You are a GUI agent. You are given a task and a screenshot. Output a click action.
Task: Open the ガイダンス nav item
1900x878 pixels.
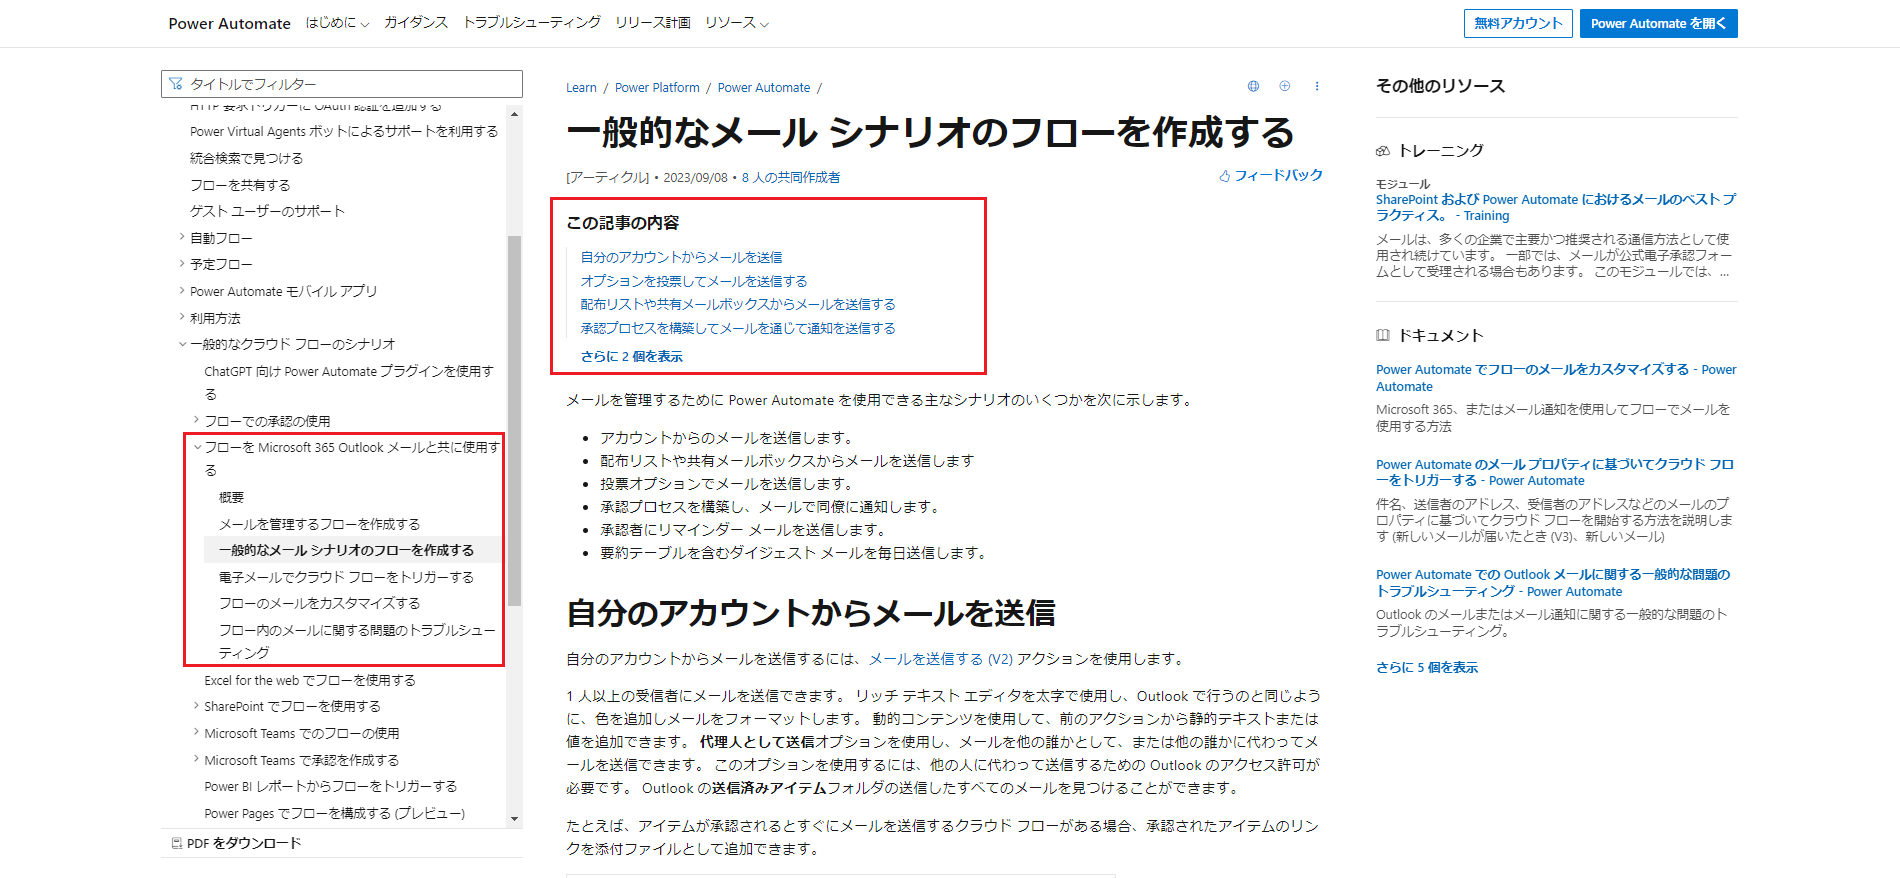click(x=416, y=23)
